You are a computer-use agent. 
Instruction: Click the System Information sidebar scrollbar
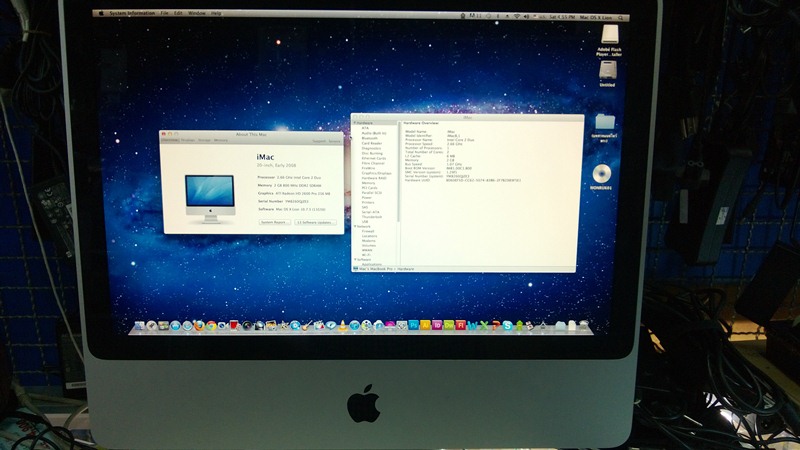tap(398, 173)
